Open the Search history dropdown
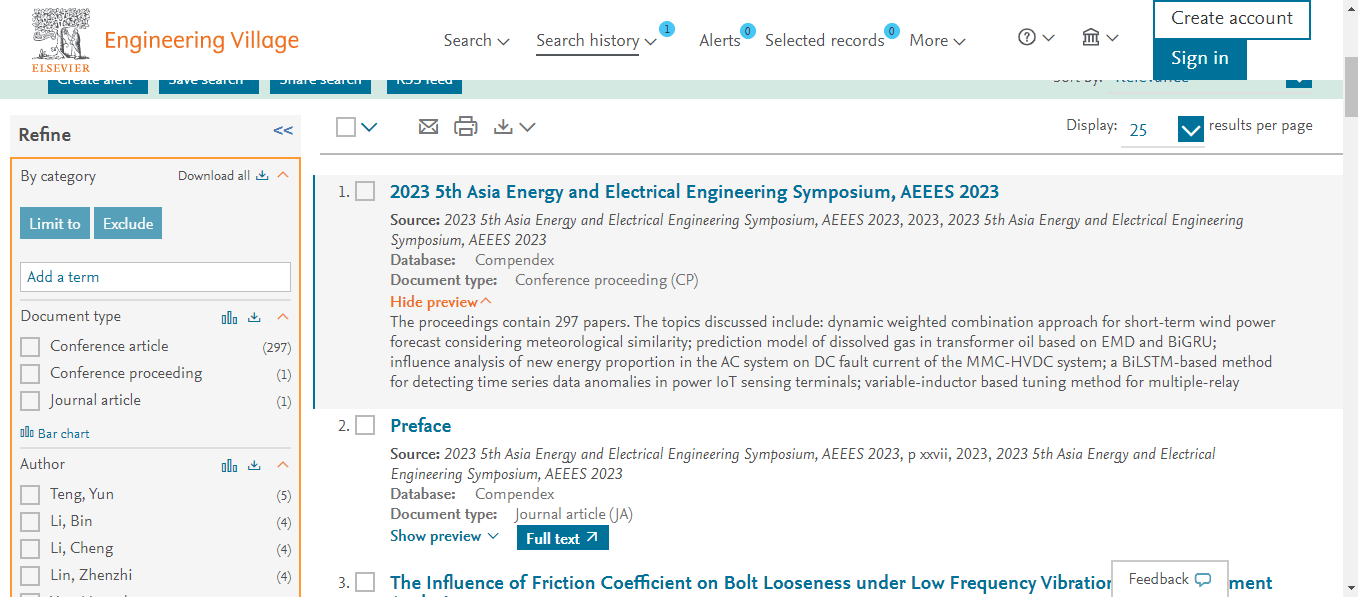Screen dimensions: 1358x597 pyautogui.click(x=596, y=41)
